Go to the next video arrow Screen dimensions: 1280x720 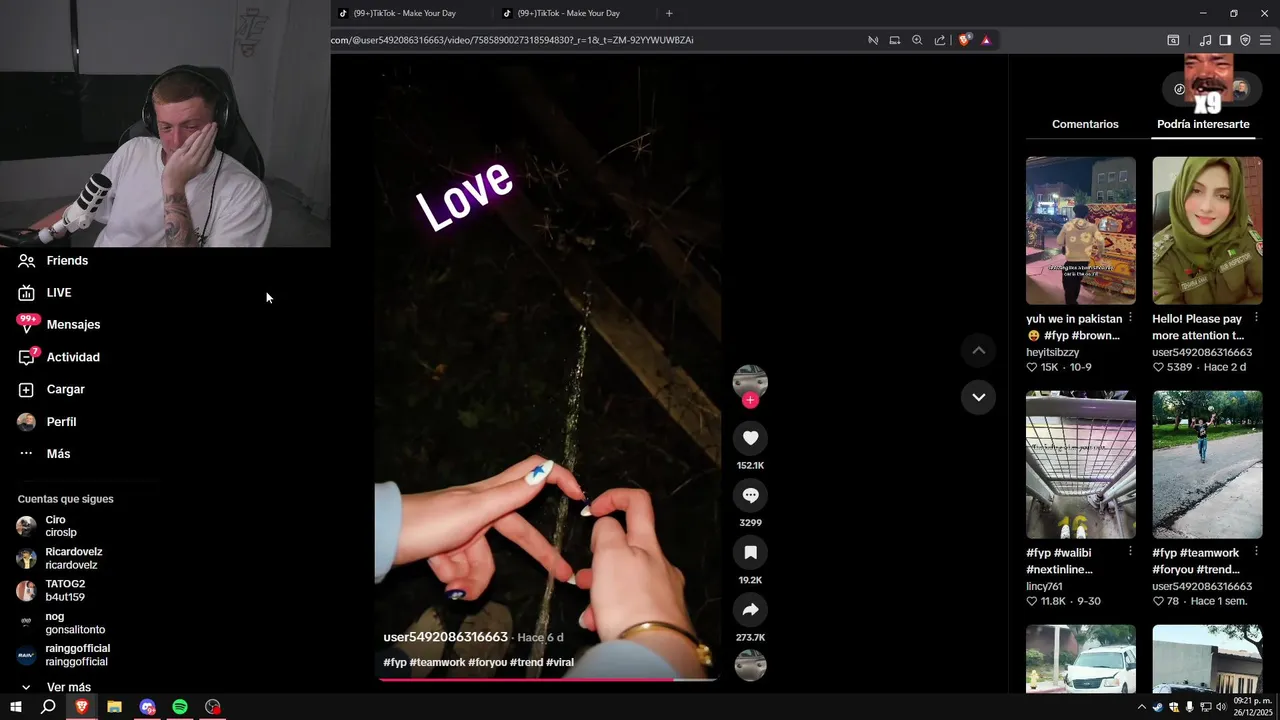(x=978, y=397)
